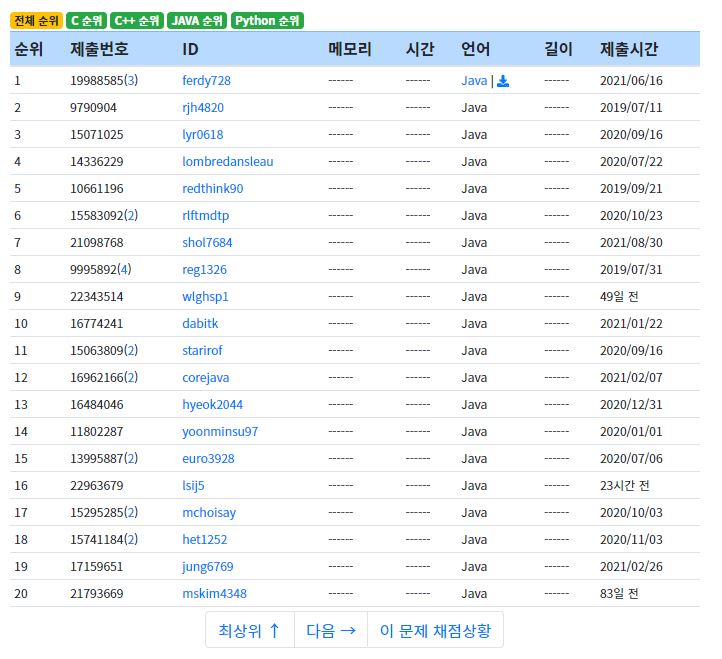
Task: Click attempt count (4) next to 9995892
Action: click(x=124, y=270)
